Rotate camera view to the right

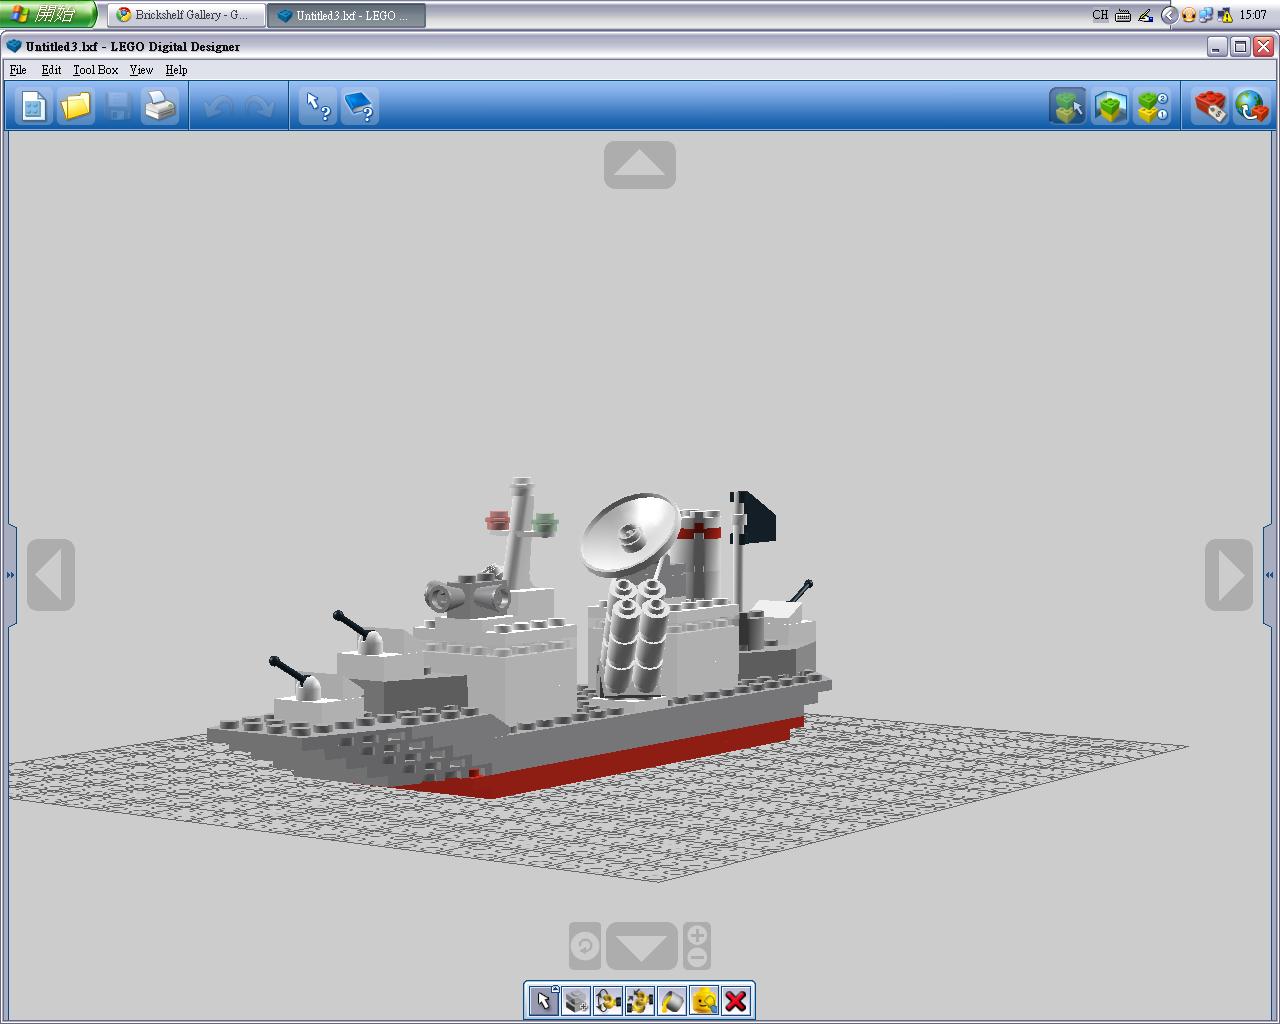point(1229,575)
